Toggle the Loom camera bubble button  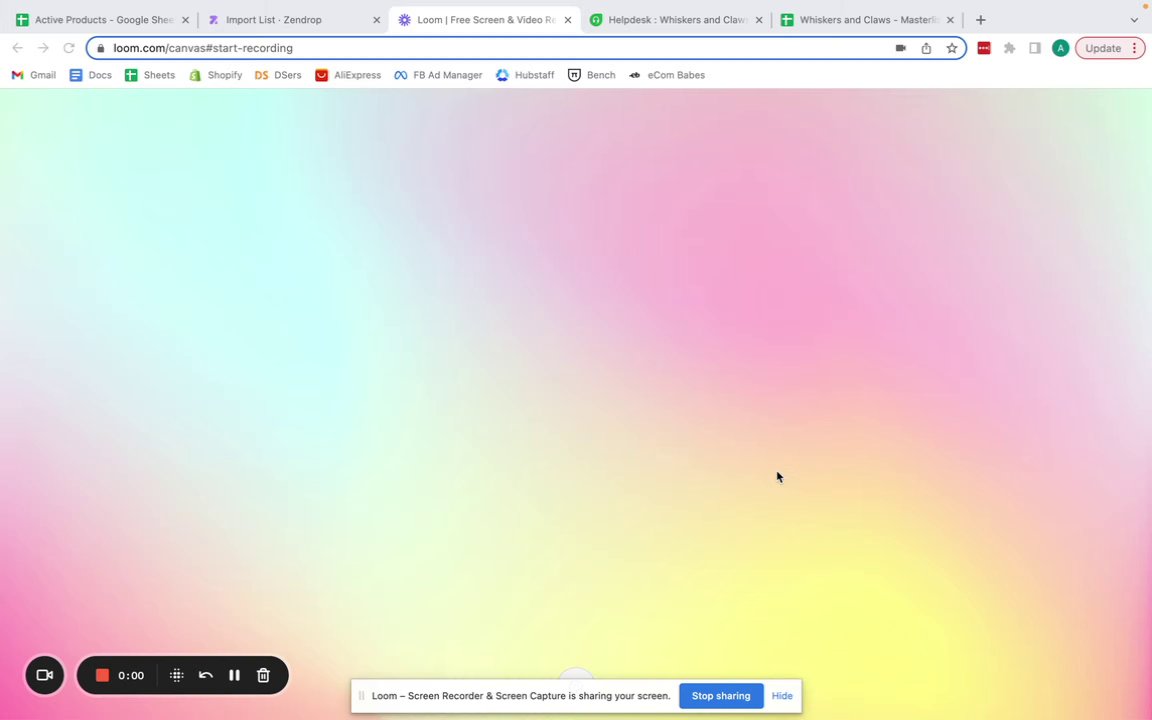45,675
